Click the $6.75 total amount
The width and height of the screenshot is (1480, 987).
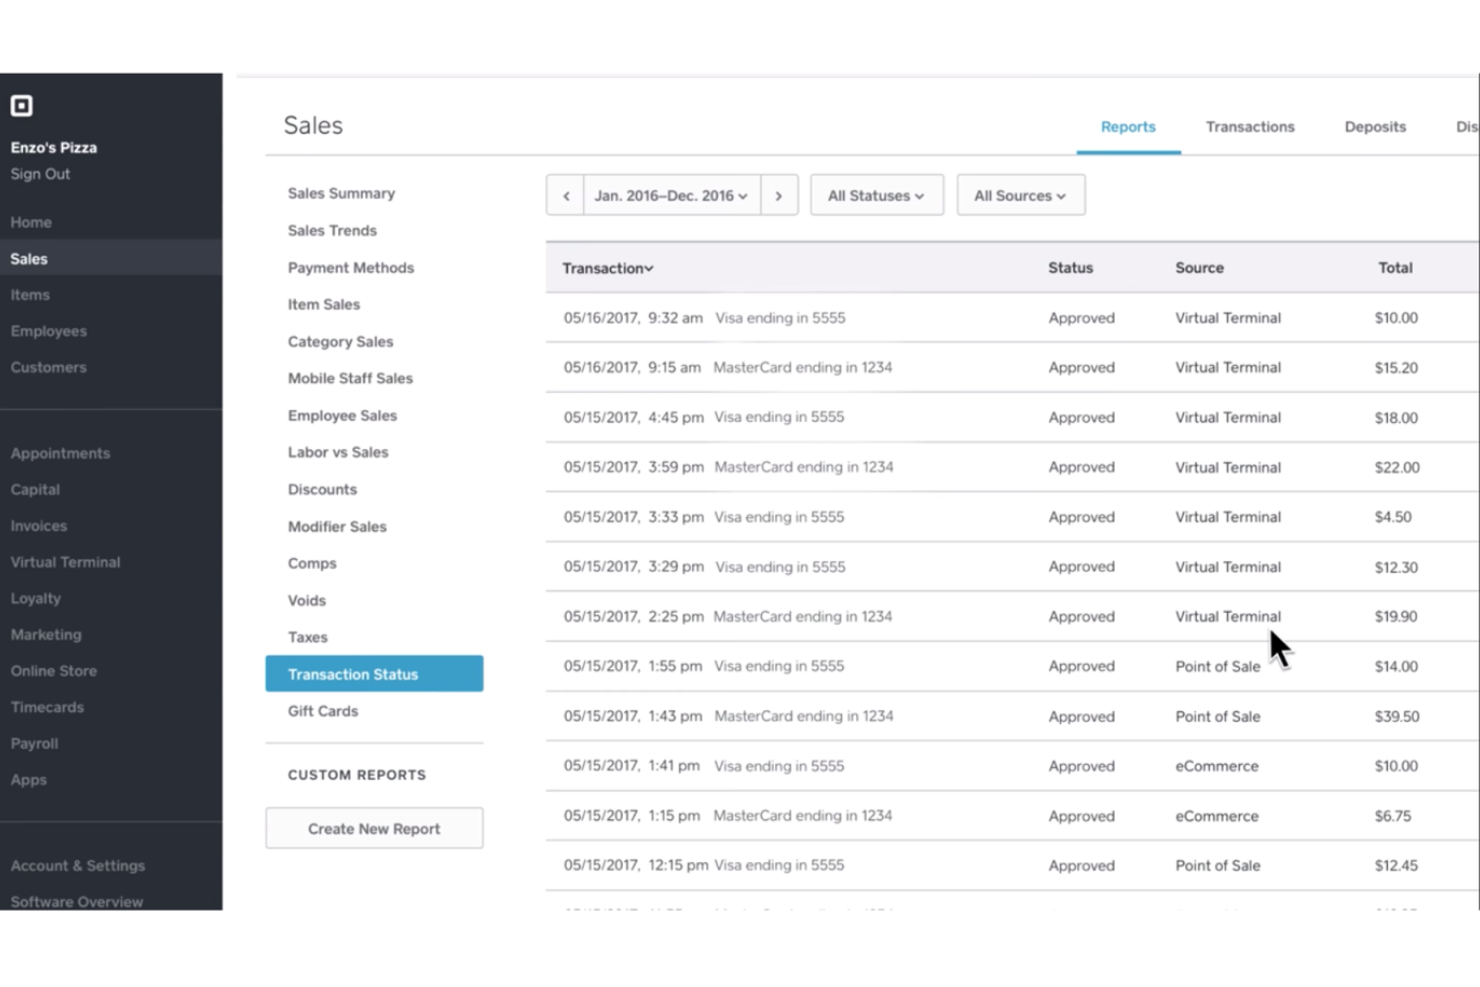[x=1392, y=816]
